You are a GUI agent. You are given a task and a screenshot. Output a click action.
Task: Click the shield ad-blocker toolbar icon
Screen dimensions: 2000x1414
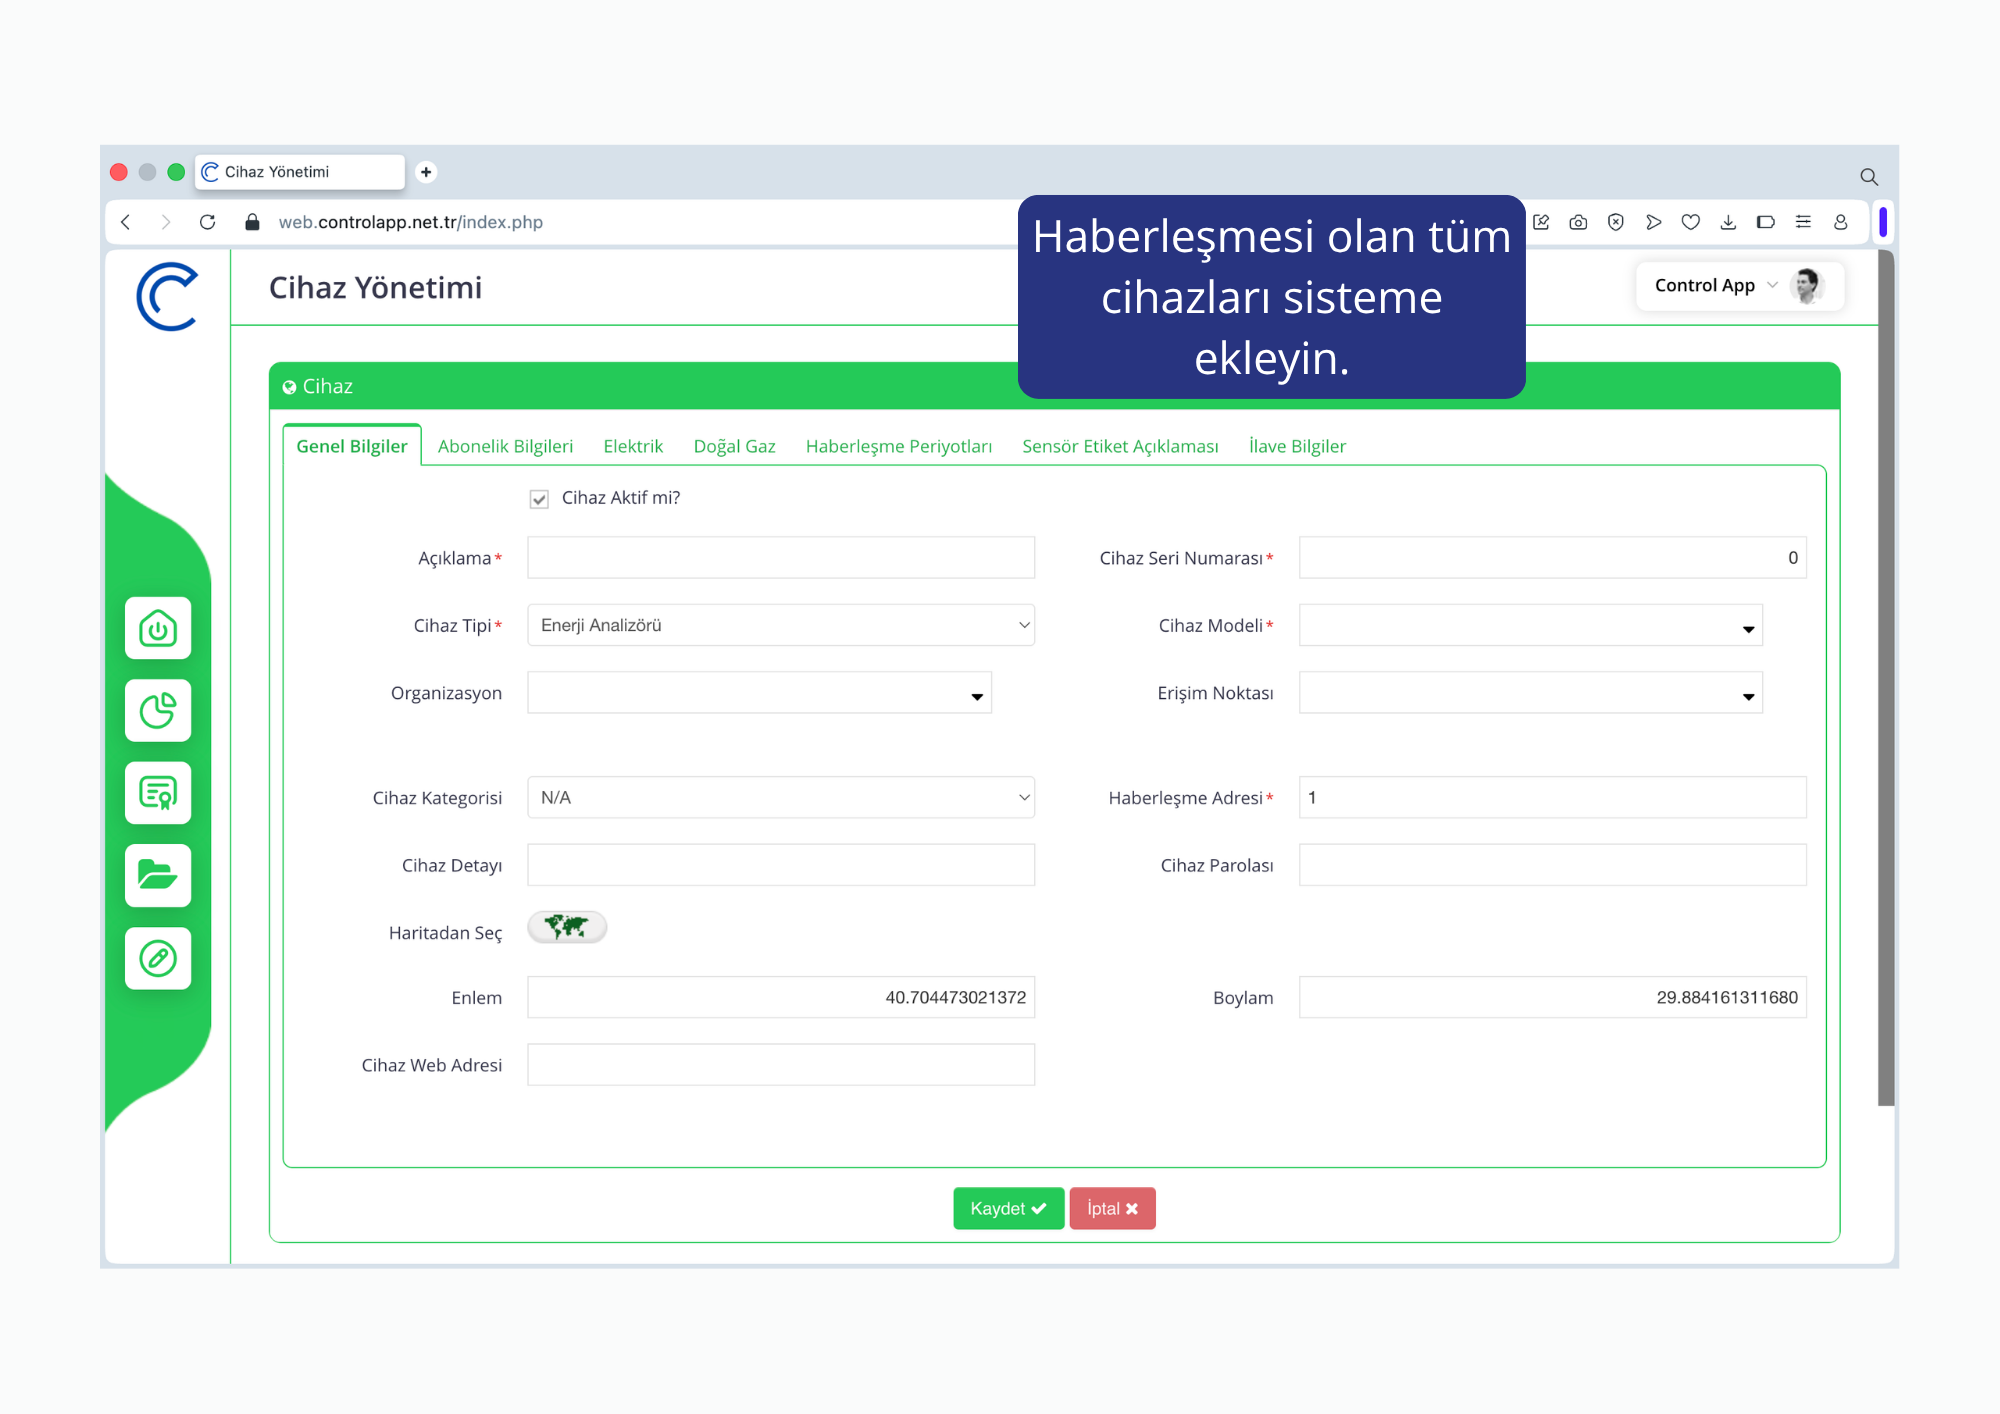pos(1616,222)
